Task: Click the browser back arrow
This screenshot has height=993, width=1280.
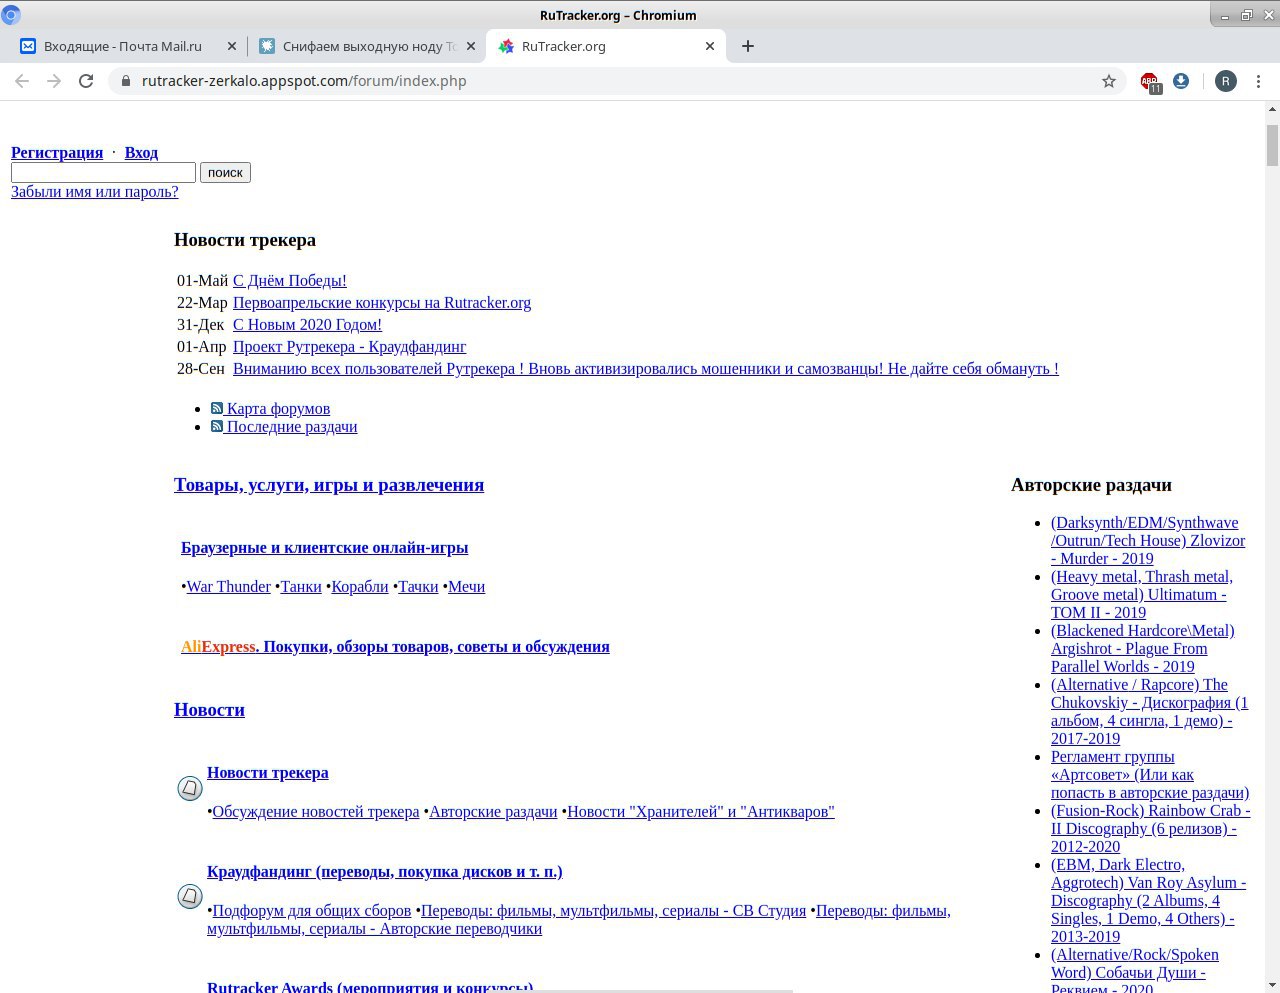Action: pos(22,81)
